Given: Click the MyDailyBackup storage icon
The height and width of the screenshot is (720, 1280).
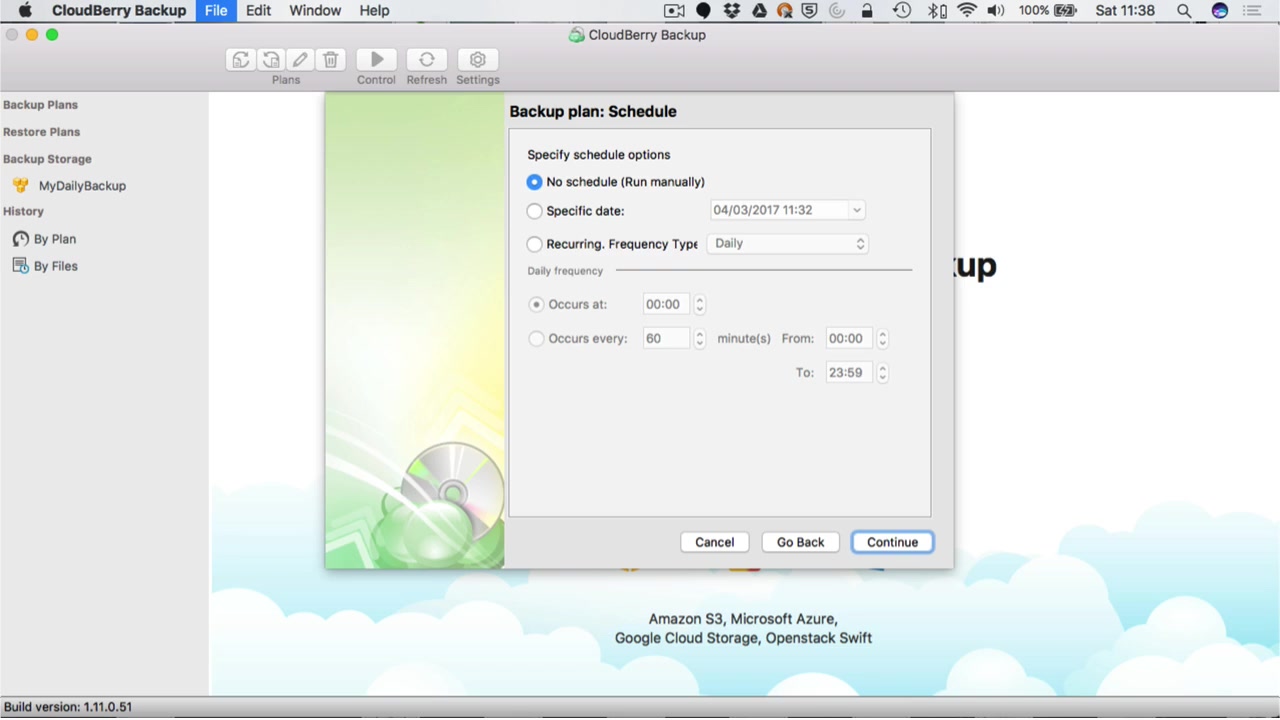Looking at the screenshot, I should (x=21, y=186).
